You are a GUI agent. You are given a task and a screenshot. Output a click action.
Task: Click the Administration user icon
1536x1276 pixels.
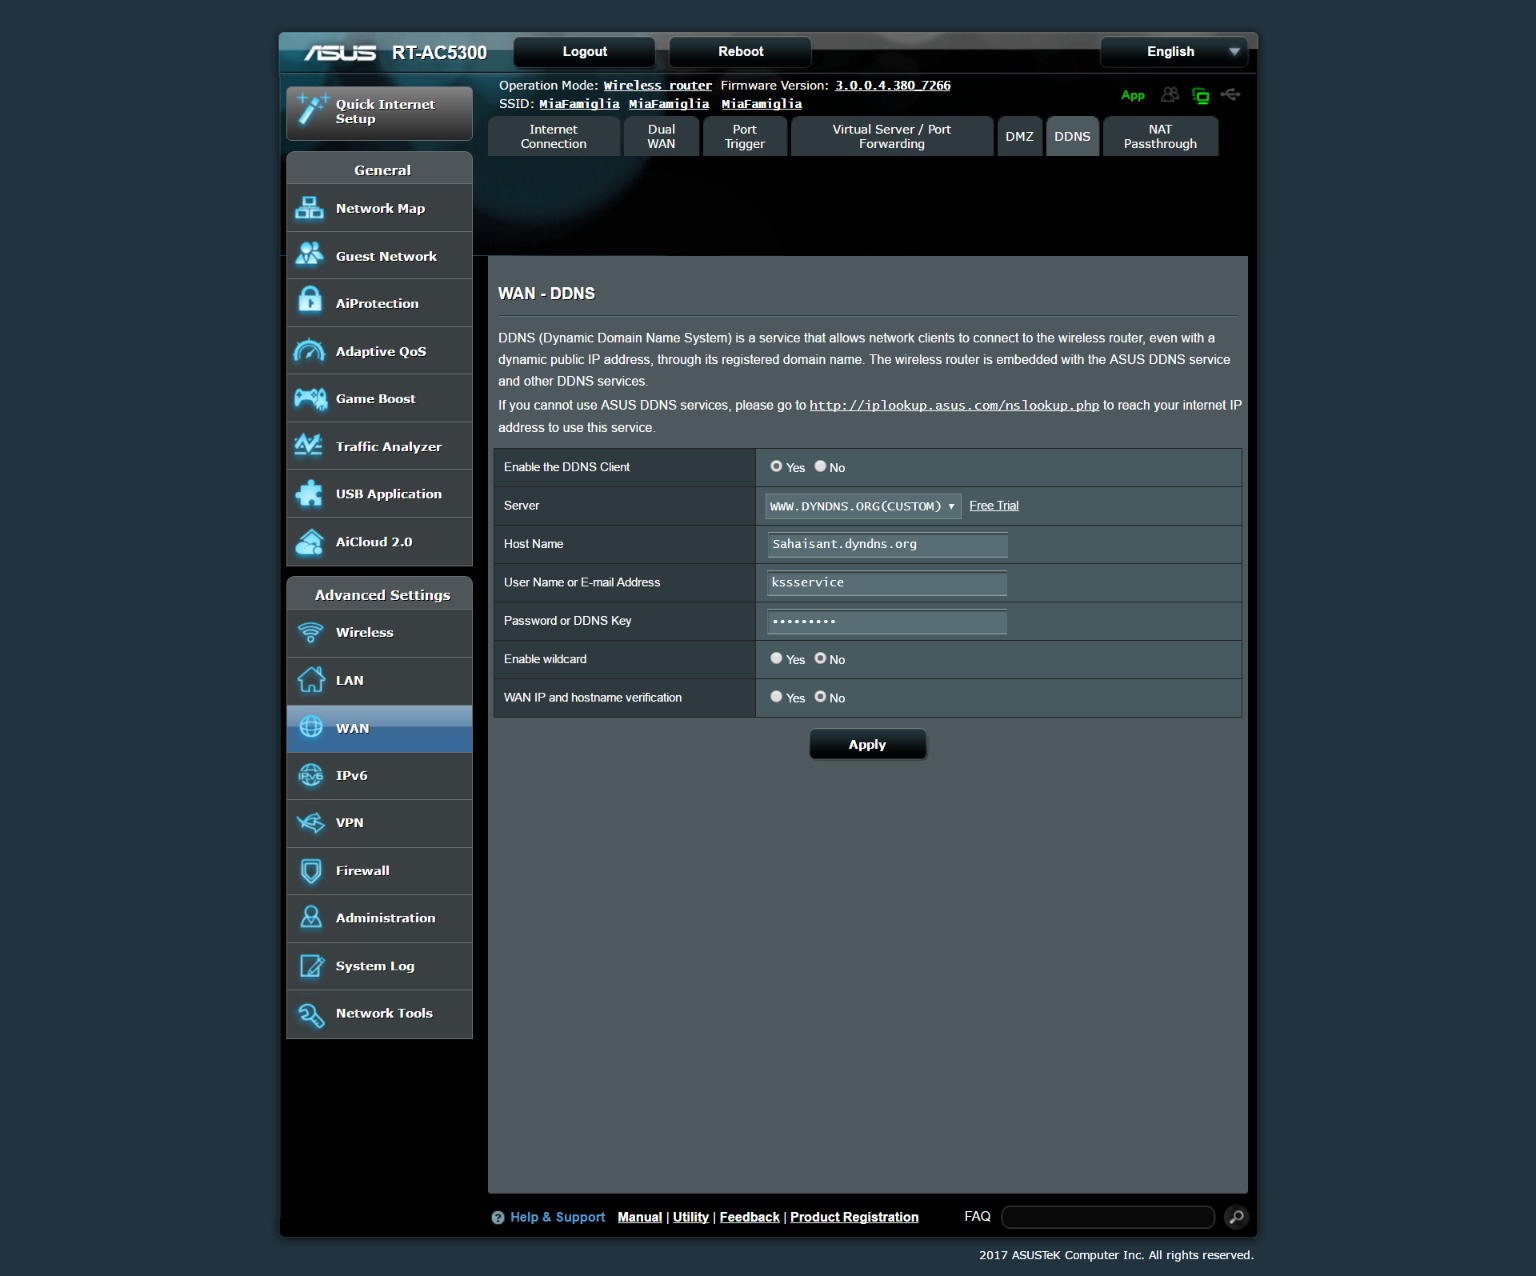(x=311, y=917)
